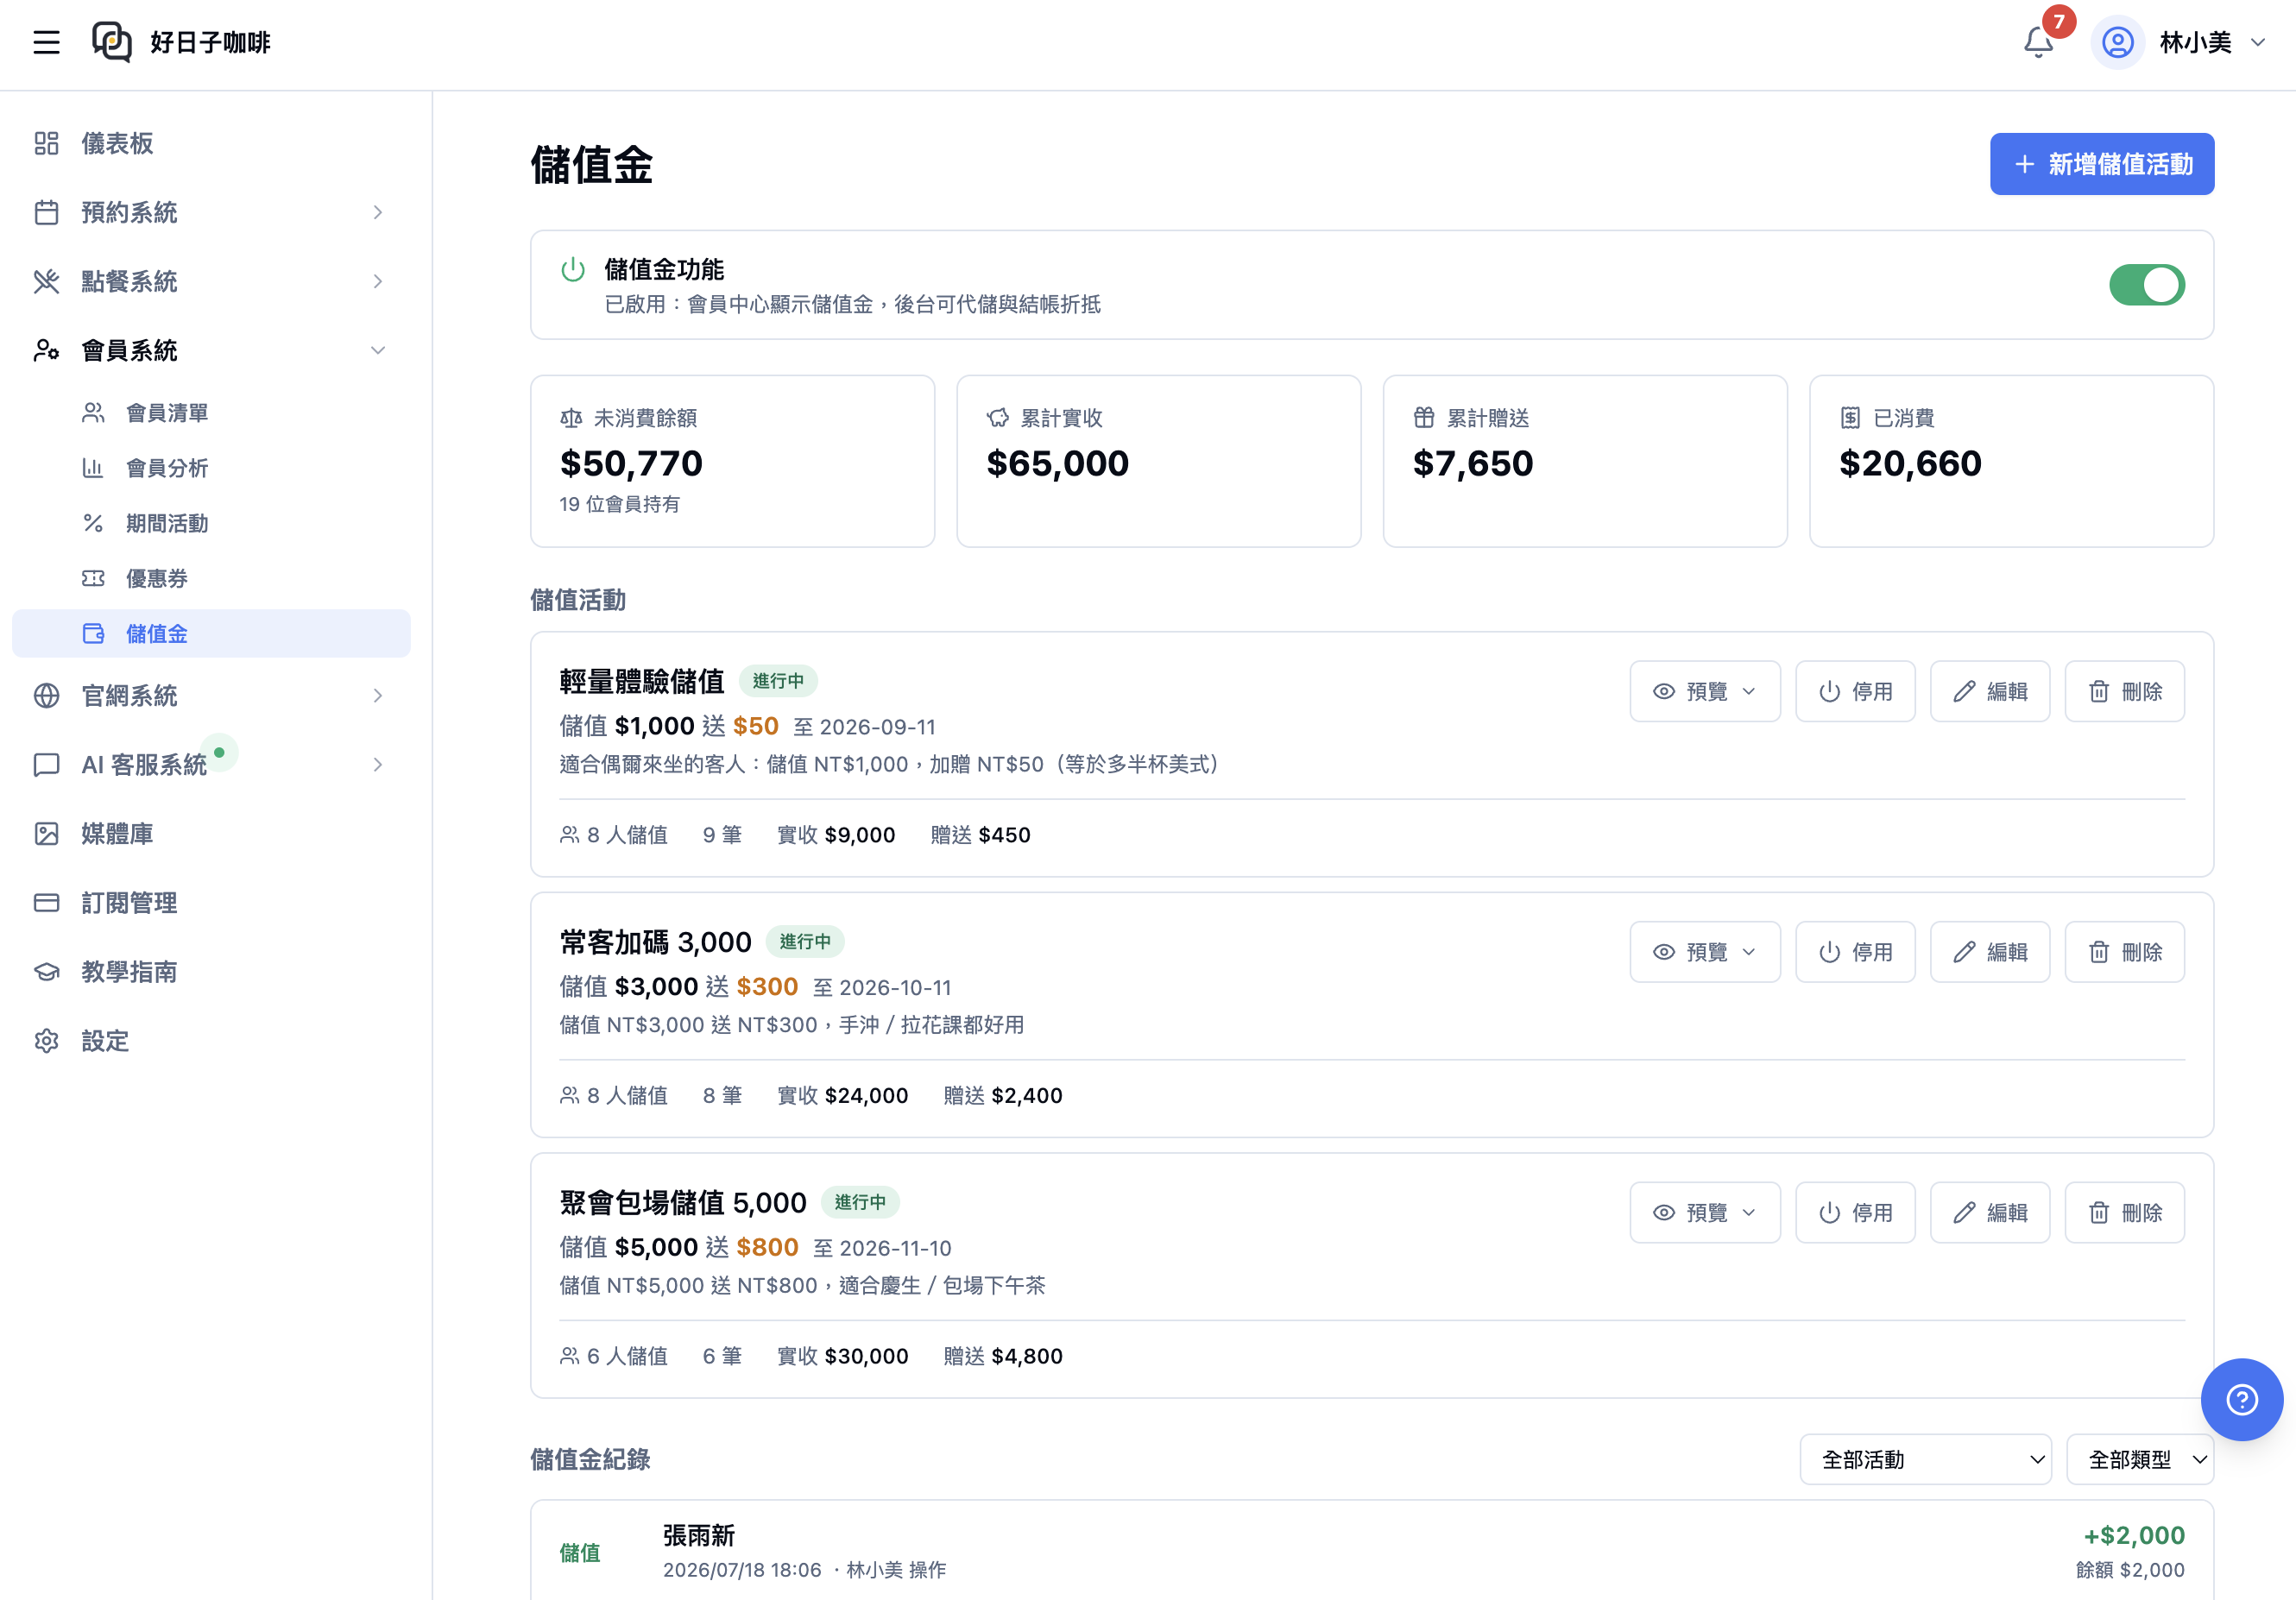The height and width of the screenshot is (1600, 2296).
Task: Expand the 預約系統 chevron
Action: pyautogui.click(x=377, y=212)
